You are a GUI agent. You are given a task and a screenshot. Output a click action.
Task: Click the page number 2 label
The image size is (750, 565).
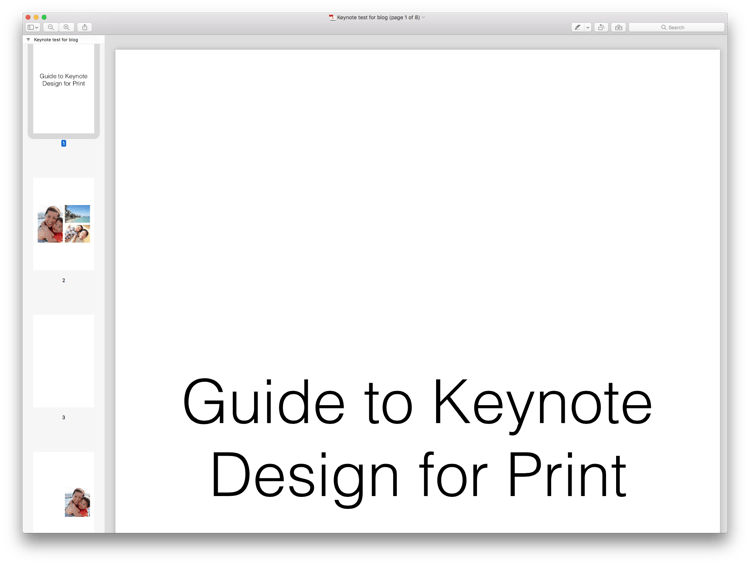click(x=64, y=280)
